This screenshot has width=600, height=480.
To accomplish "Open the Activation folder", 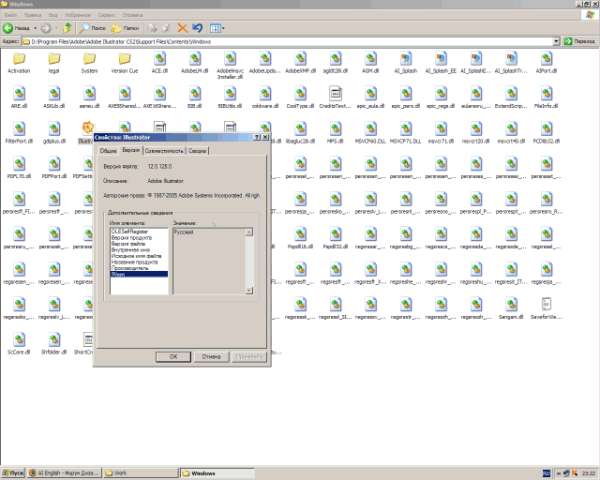I will [19, 63].
